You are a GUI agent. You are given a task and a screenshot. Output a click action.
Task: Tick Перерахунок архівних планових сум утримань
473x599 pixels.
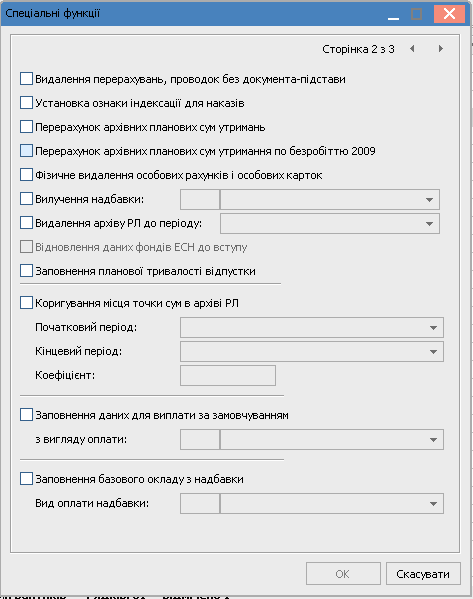(26, 127)
